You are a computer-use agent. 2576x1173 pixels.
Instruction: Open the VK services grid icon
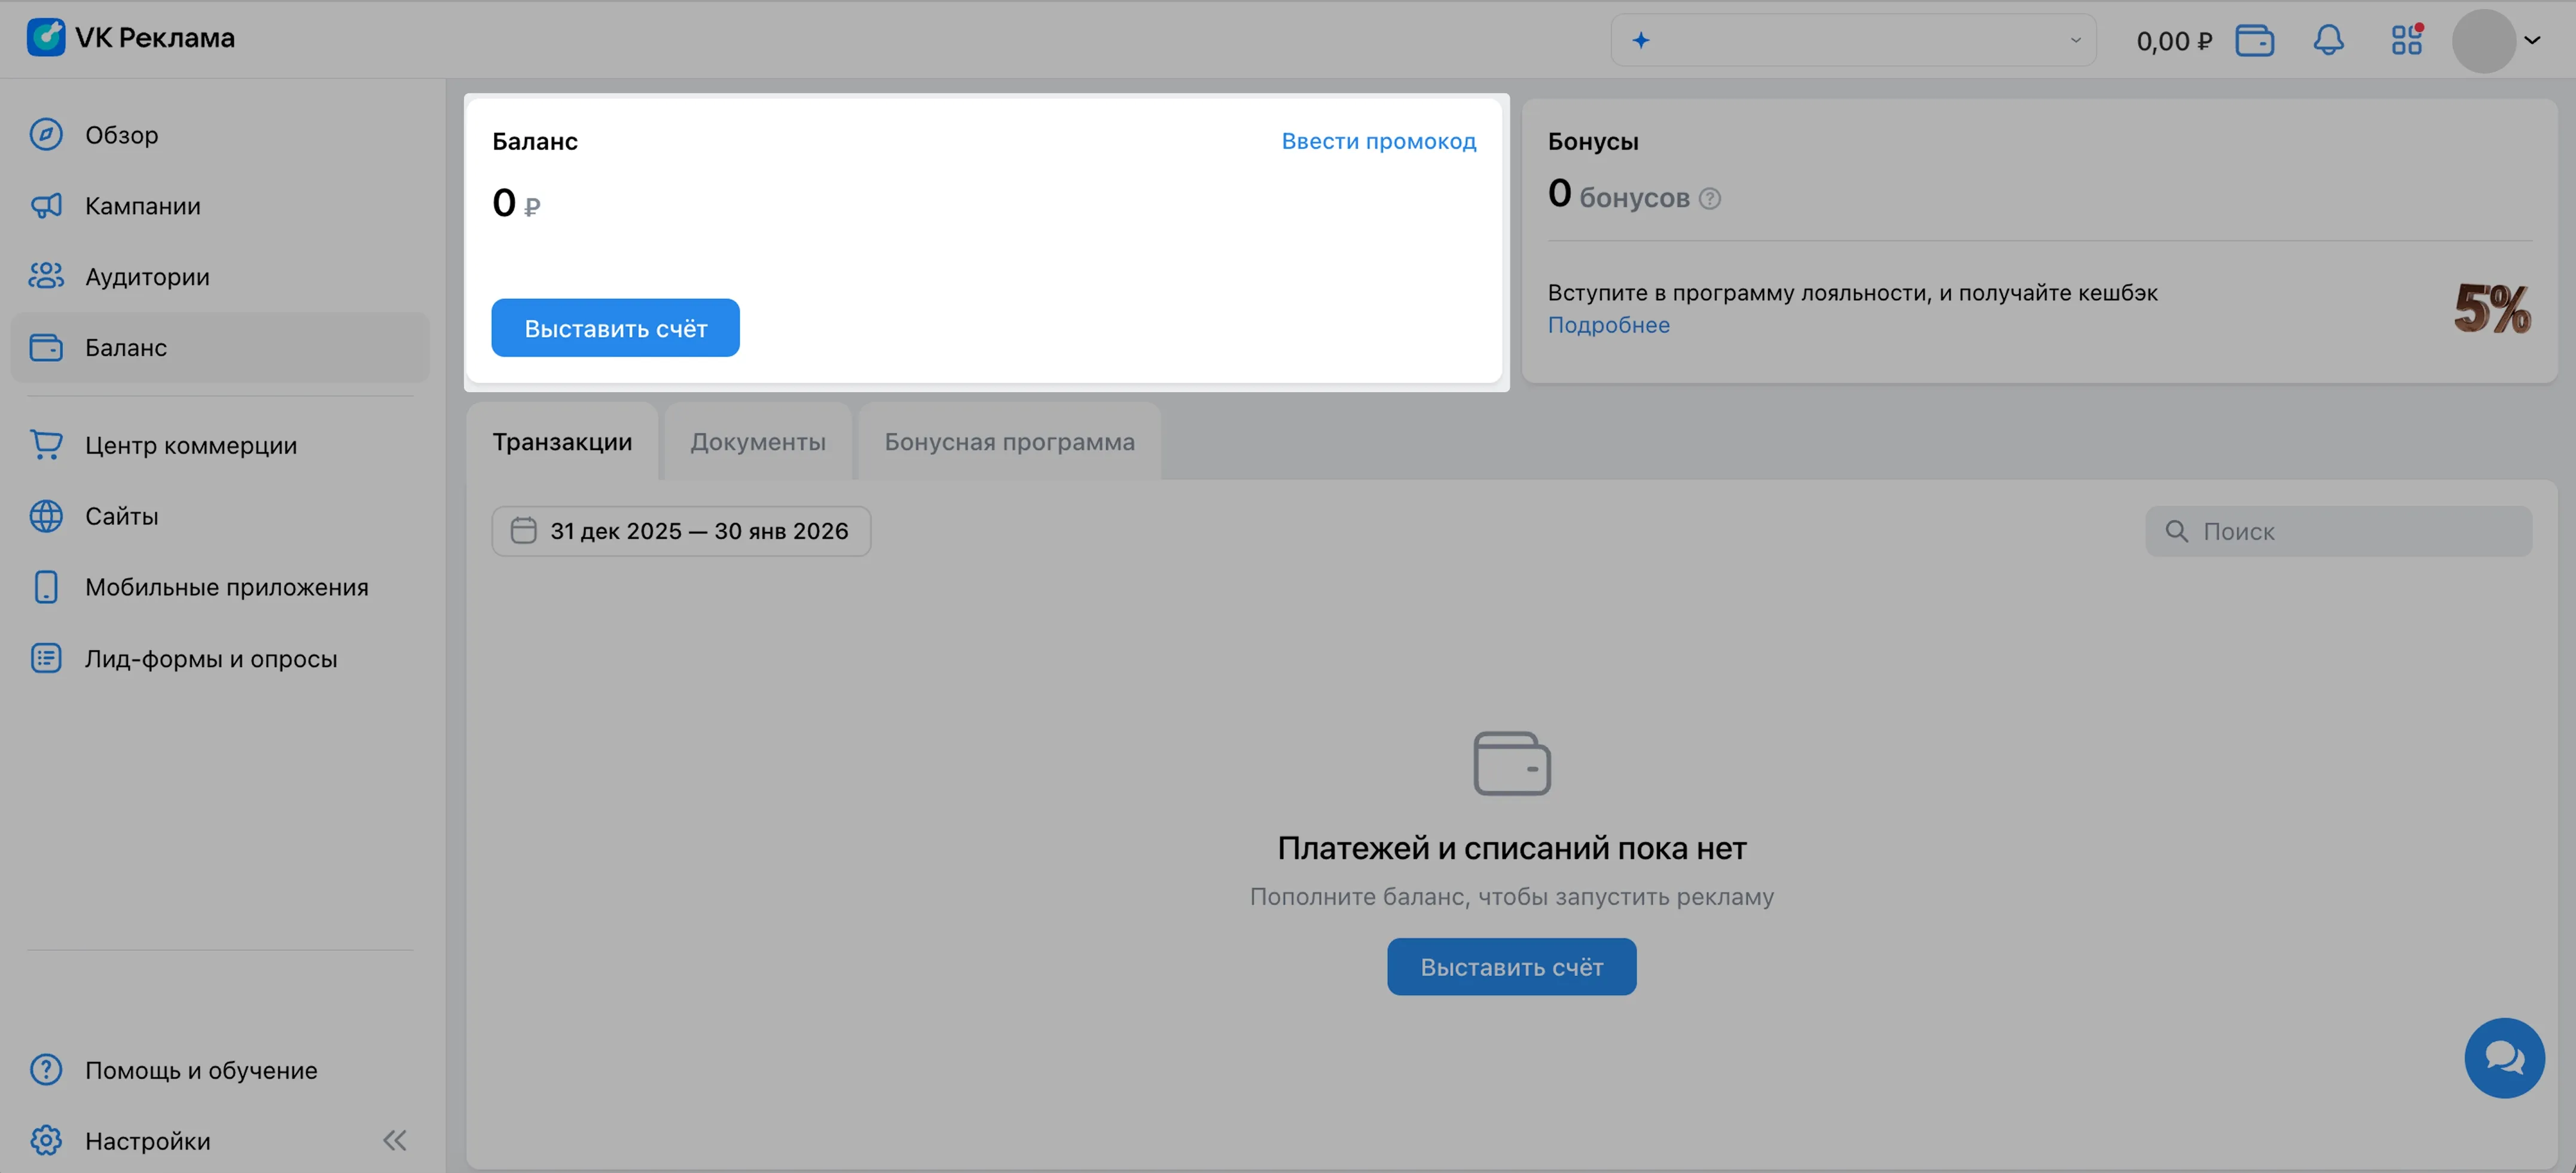tap(2406, 41)
